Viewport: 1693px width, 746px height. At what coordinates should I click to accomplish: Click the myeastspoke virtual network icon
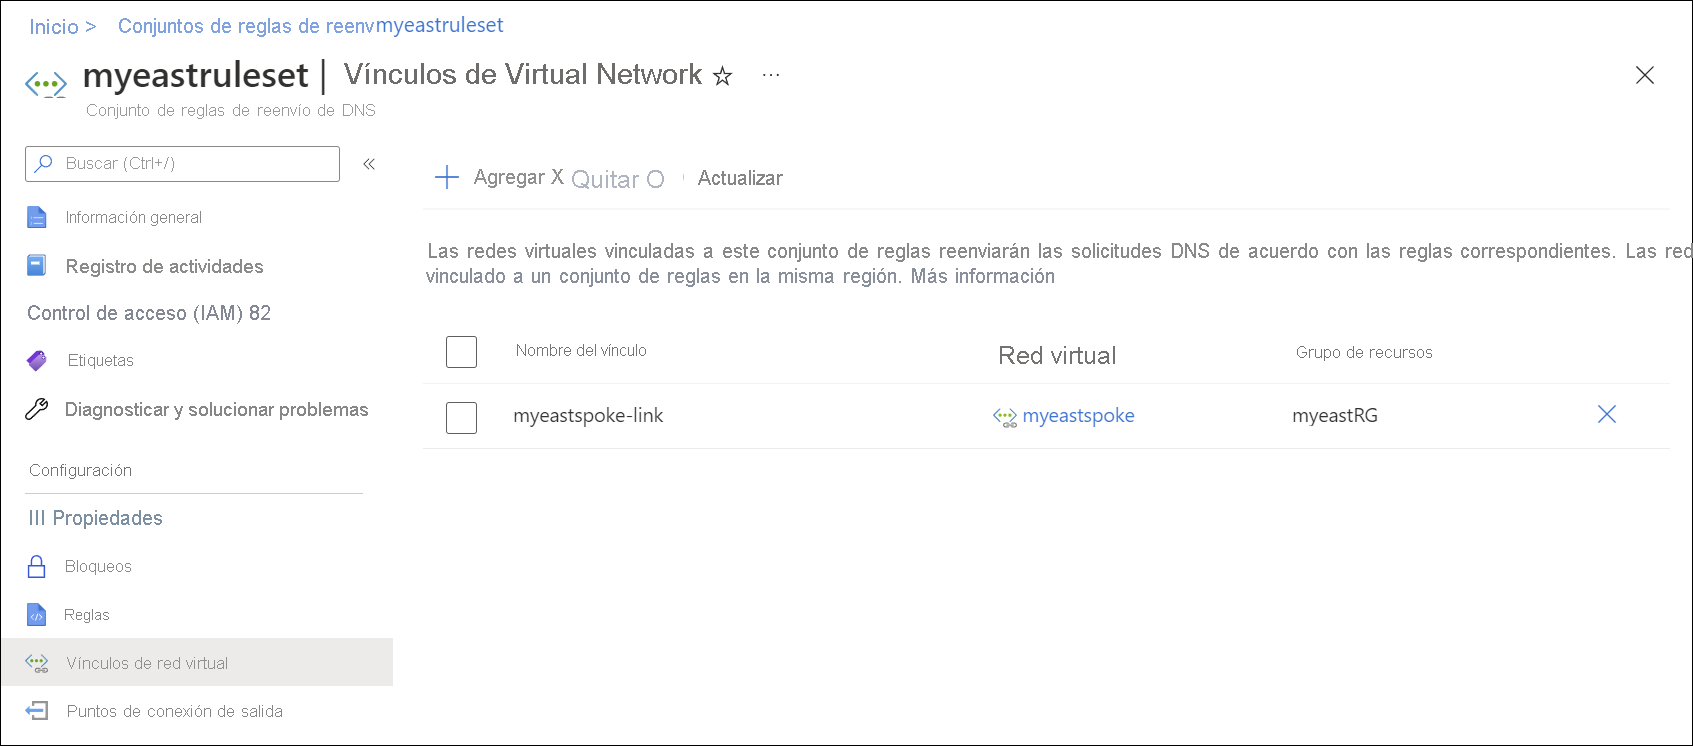[x=1004, y=417]
